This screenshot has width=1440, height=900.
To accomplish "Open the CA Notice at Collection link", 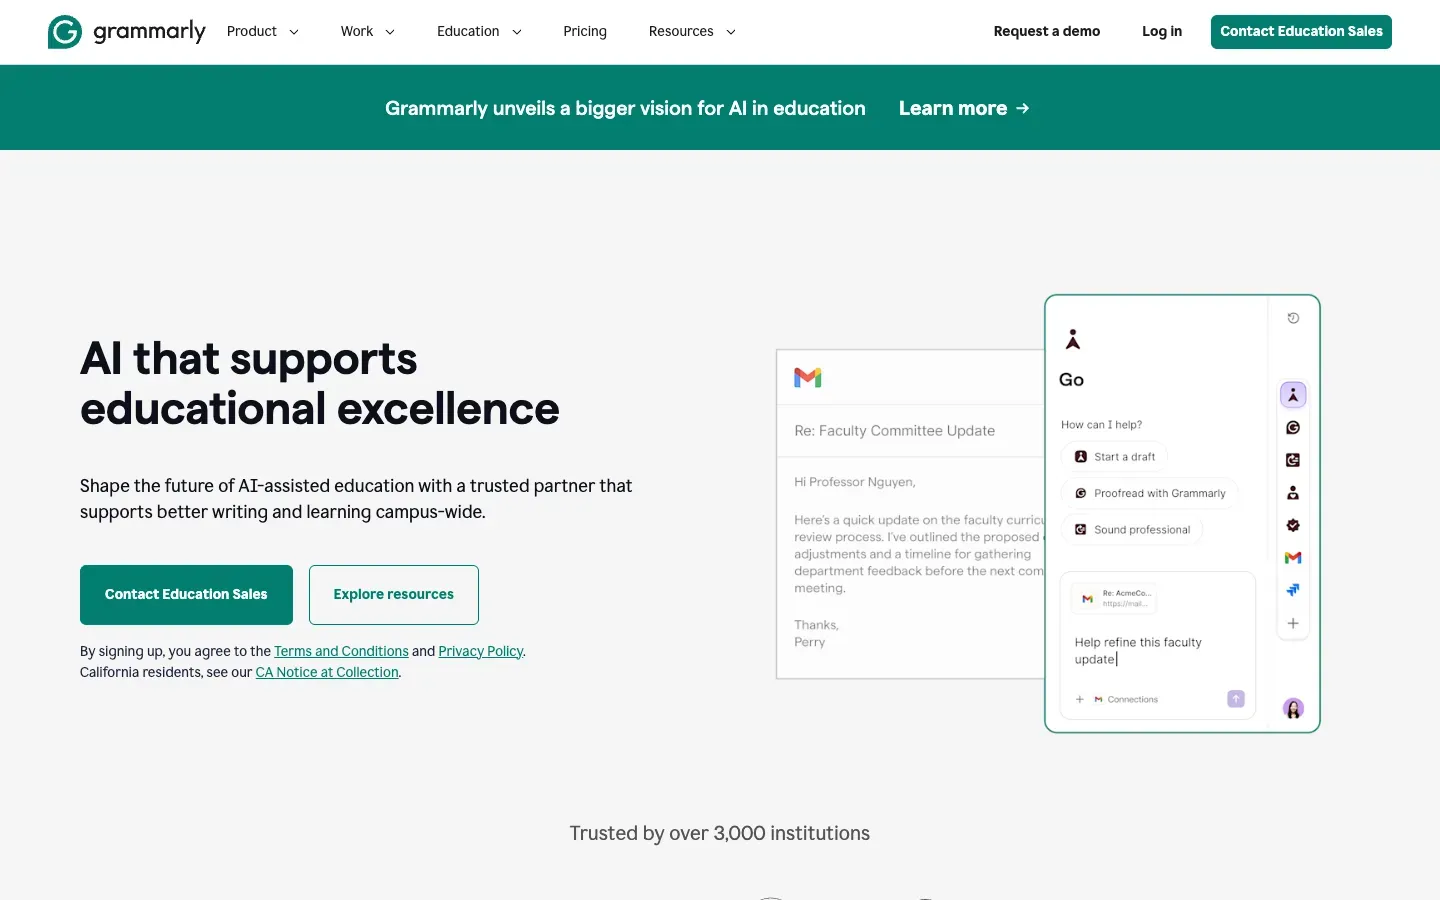I will click(x=327, y=672).
